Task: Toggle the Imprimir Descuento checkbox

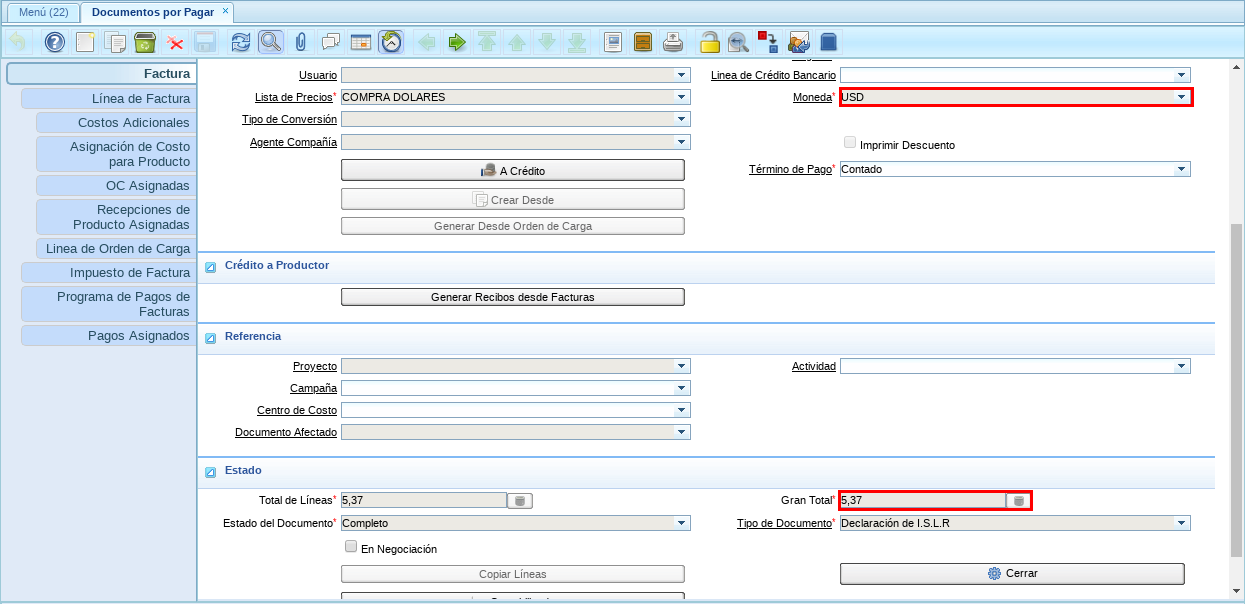Action: click(850, 143)
